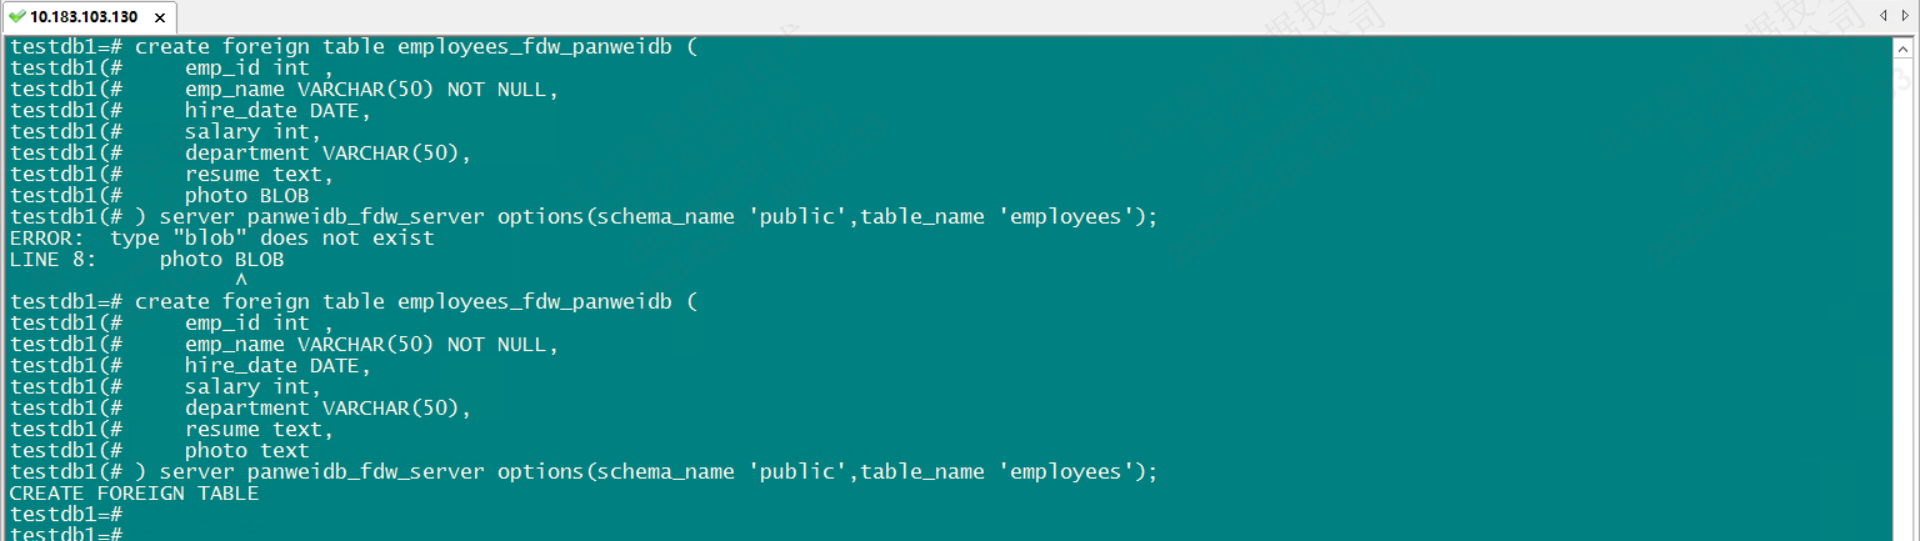This screenshot has width=1920, height=541.
Task: Click the vertical scrollbar track
Action: click(1902, 300)
